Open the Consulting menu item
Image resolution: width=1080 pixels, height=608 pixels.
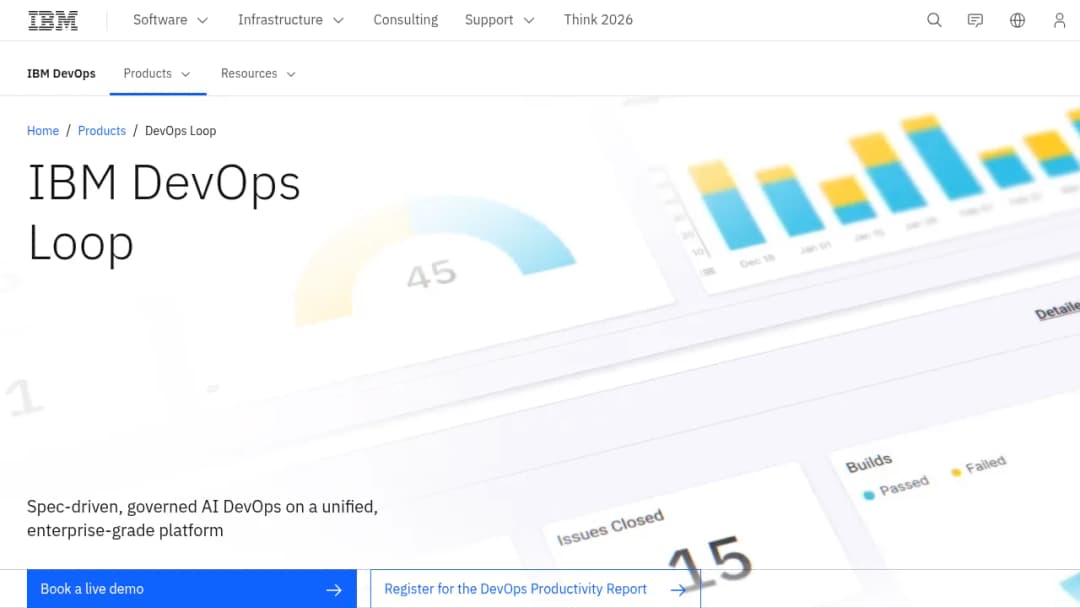click(x=406, y=20)
